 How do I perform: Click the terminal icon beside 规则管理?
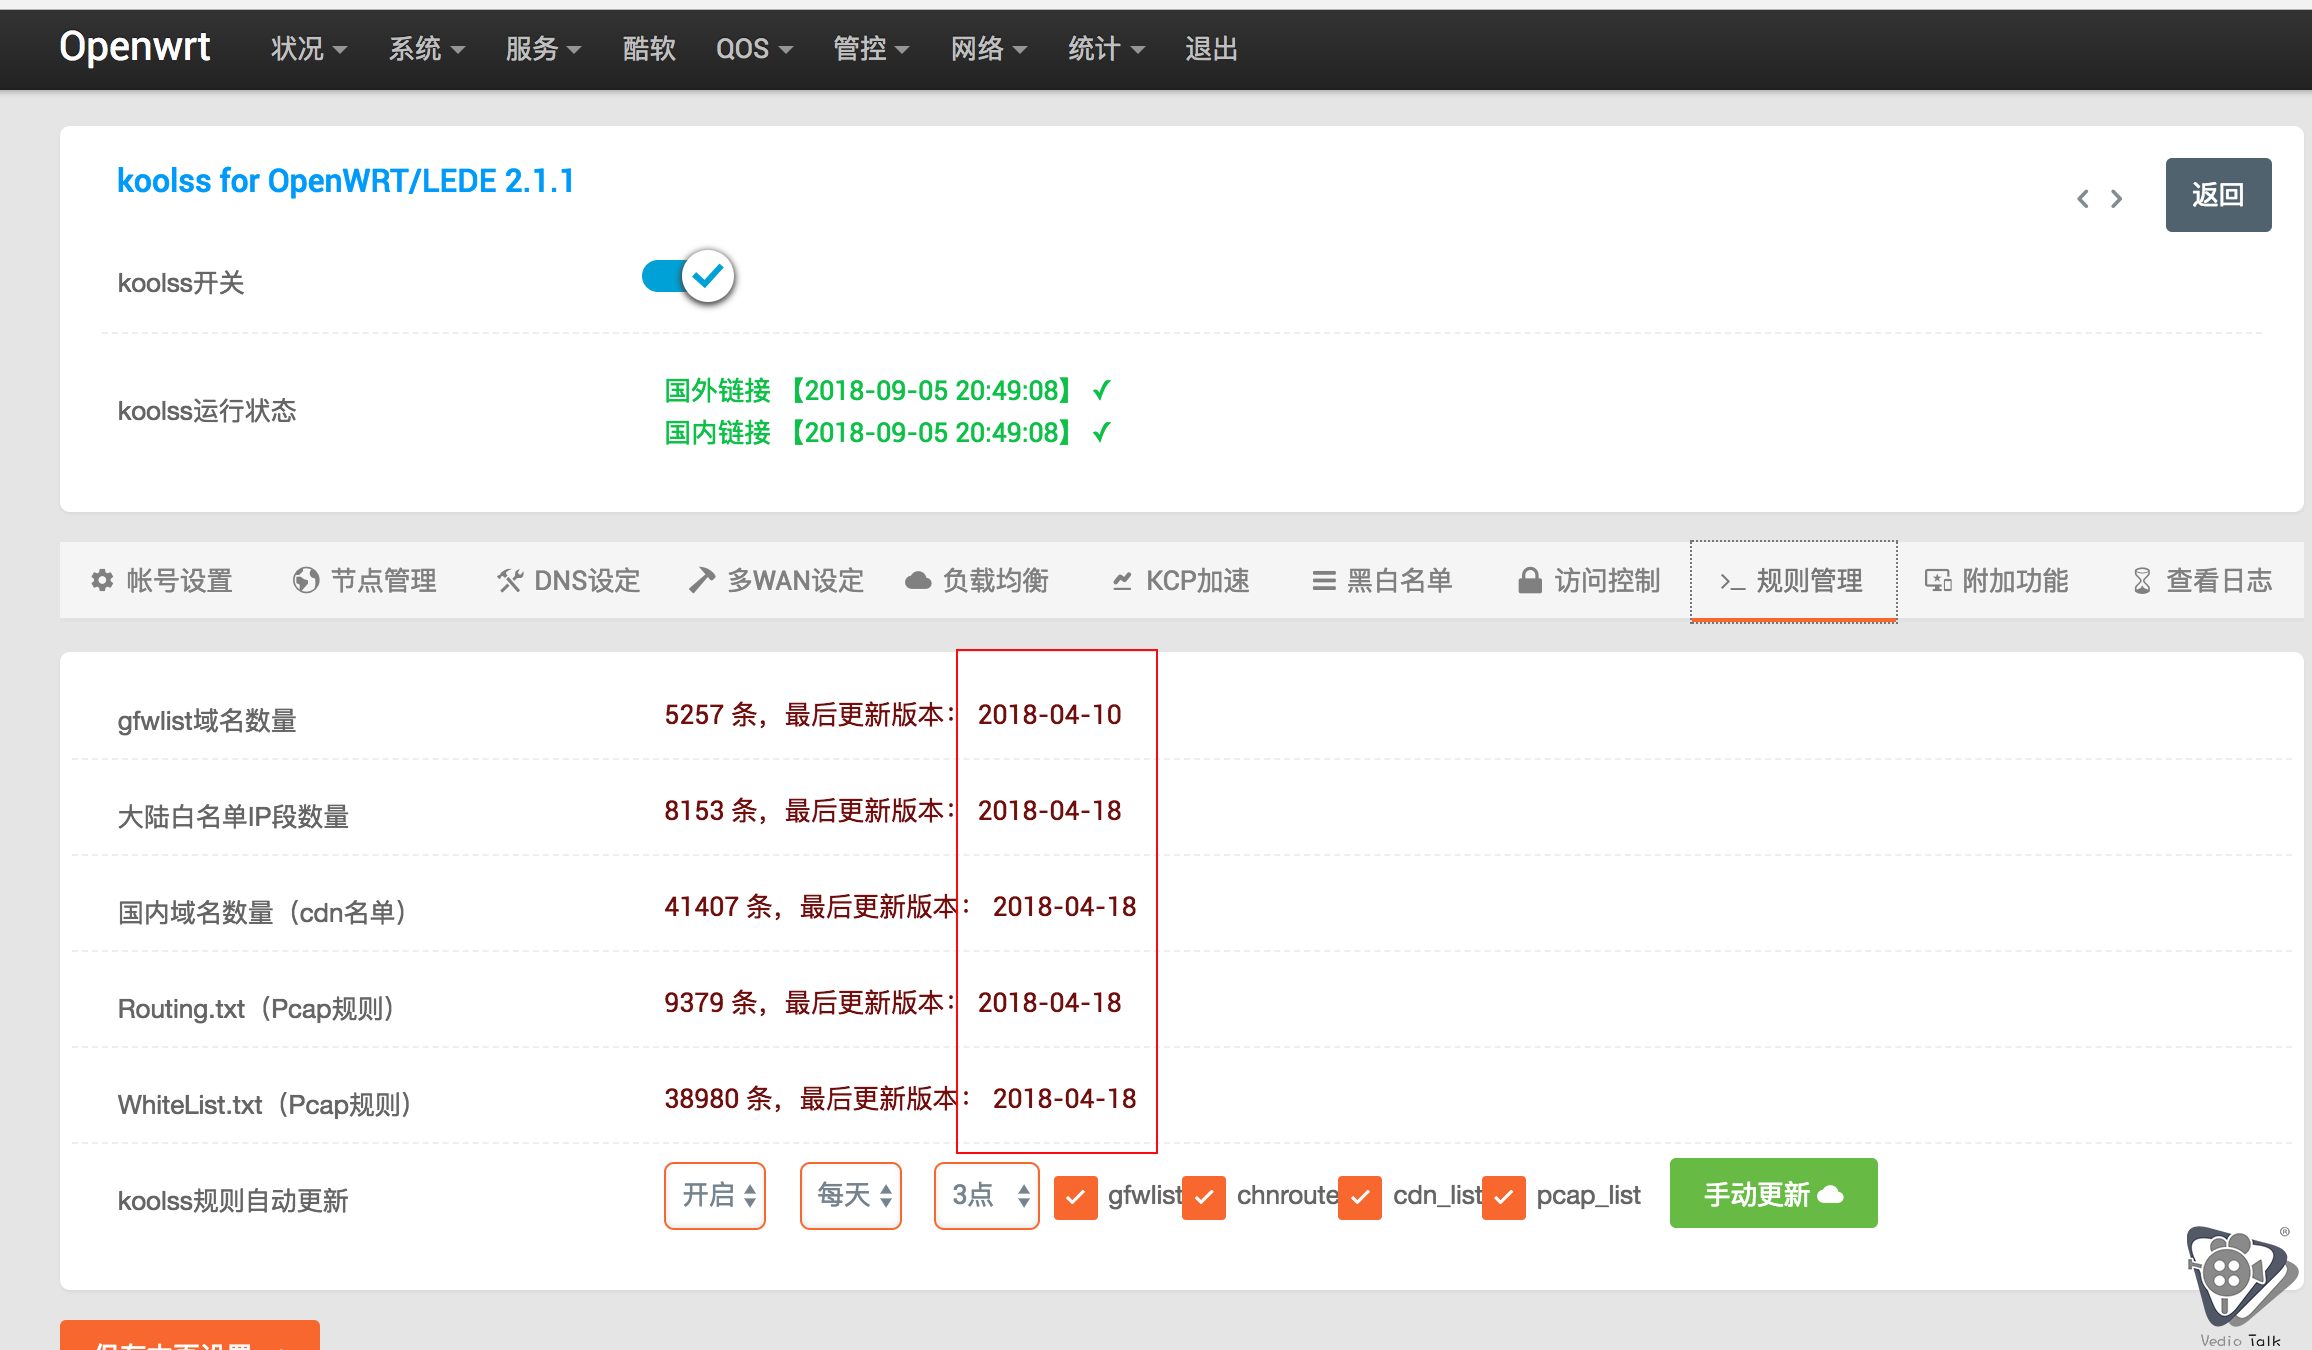point(1732,582)
